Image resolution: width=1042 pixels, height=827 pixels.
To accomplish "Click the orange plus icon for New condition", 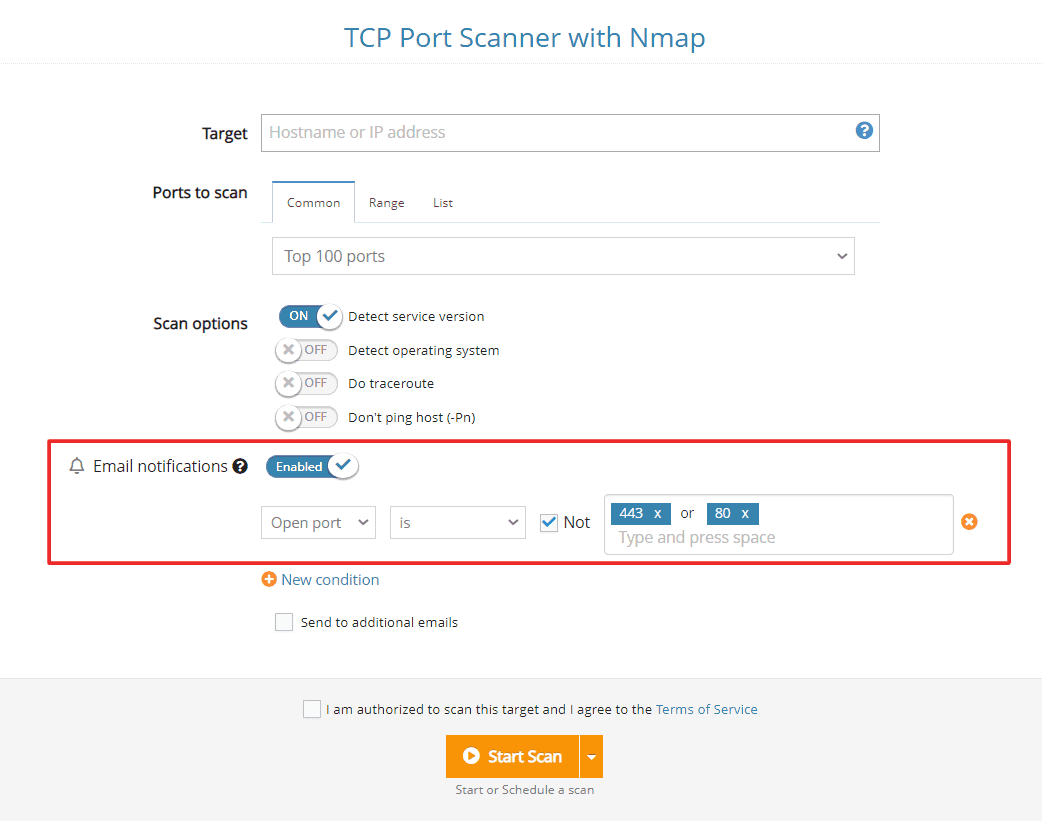I will coord(268,579).
